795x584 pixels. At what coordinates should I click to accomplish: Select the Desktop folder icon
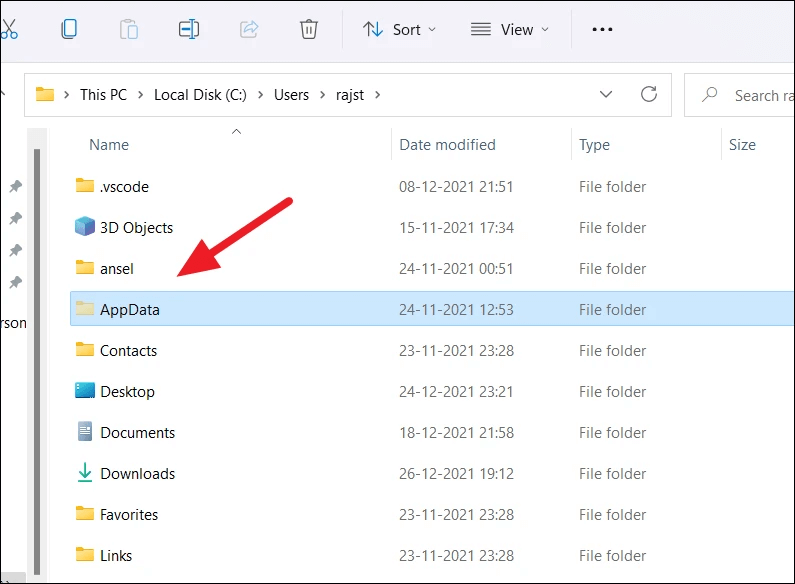(85, 391)
